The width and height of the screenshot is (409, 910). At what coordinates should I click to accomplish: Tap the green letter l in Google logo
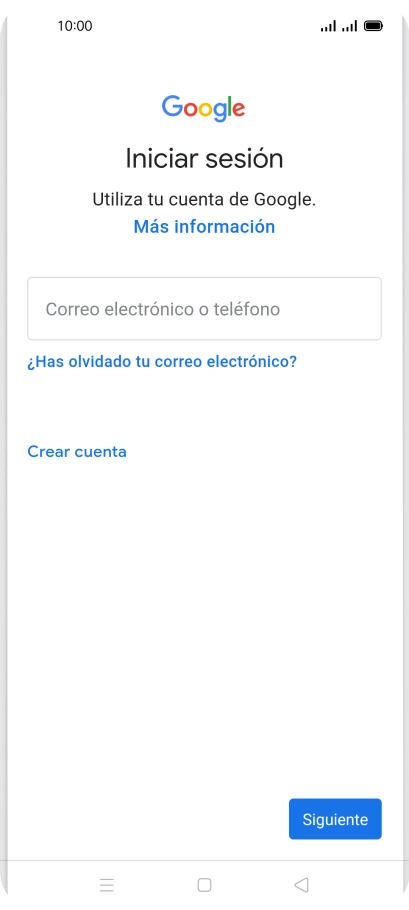pyautogui.click(x=228, y=106)
